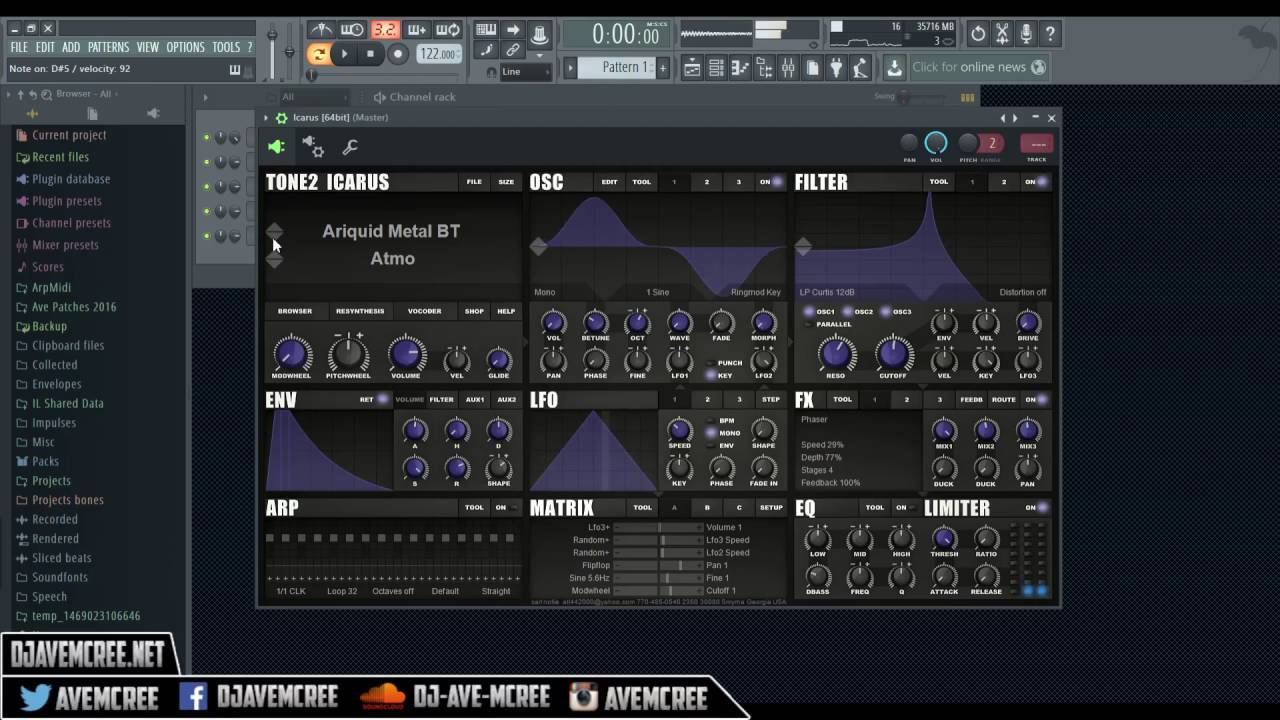1280x720 pixels.
Task: Click the undo history icon
Action: (x=978, y=34)
